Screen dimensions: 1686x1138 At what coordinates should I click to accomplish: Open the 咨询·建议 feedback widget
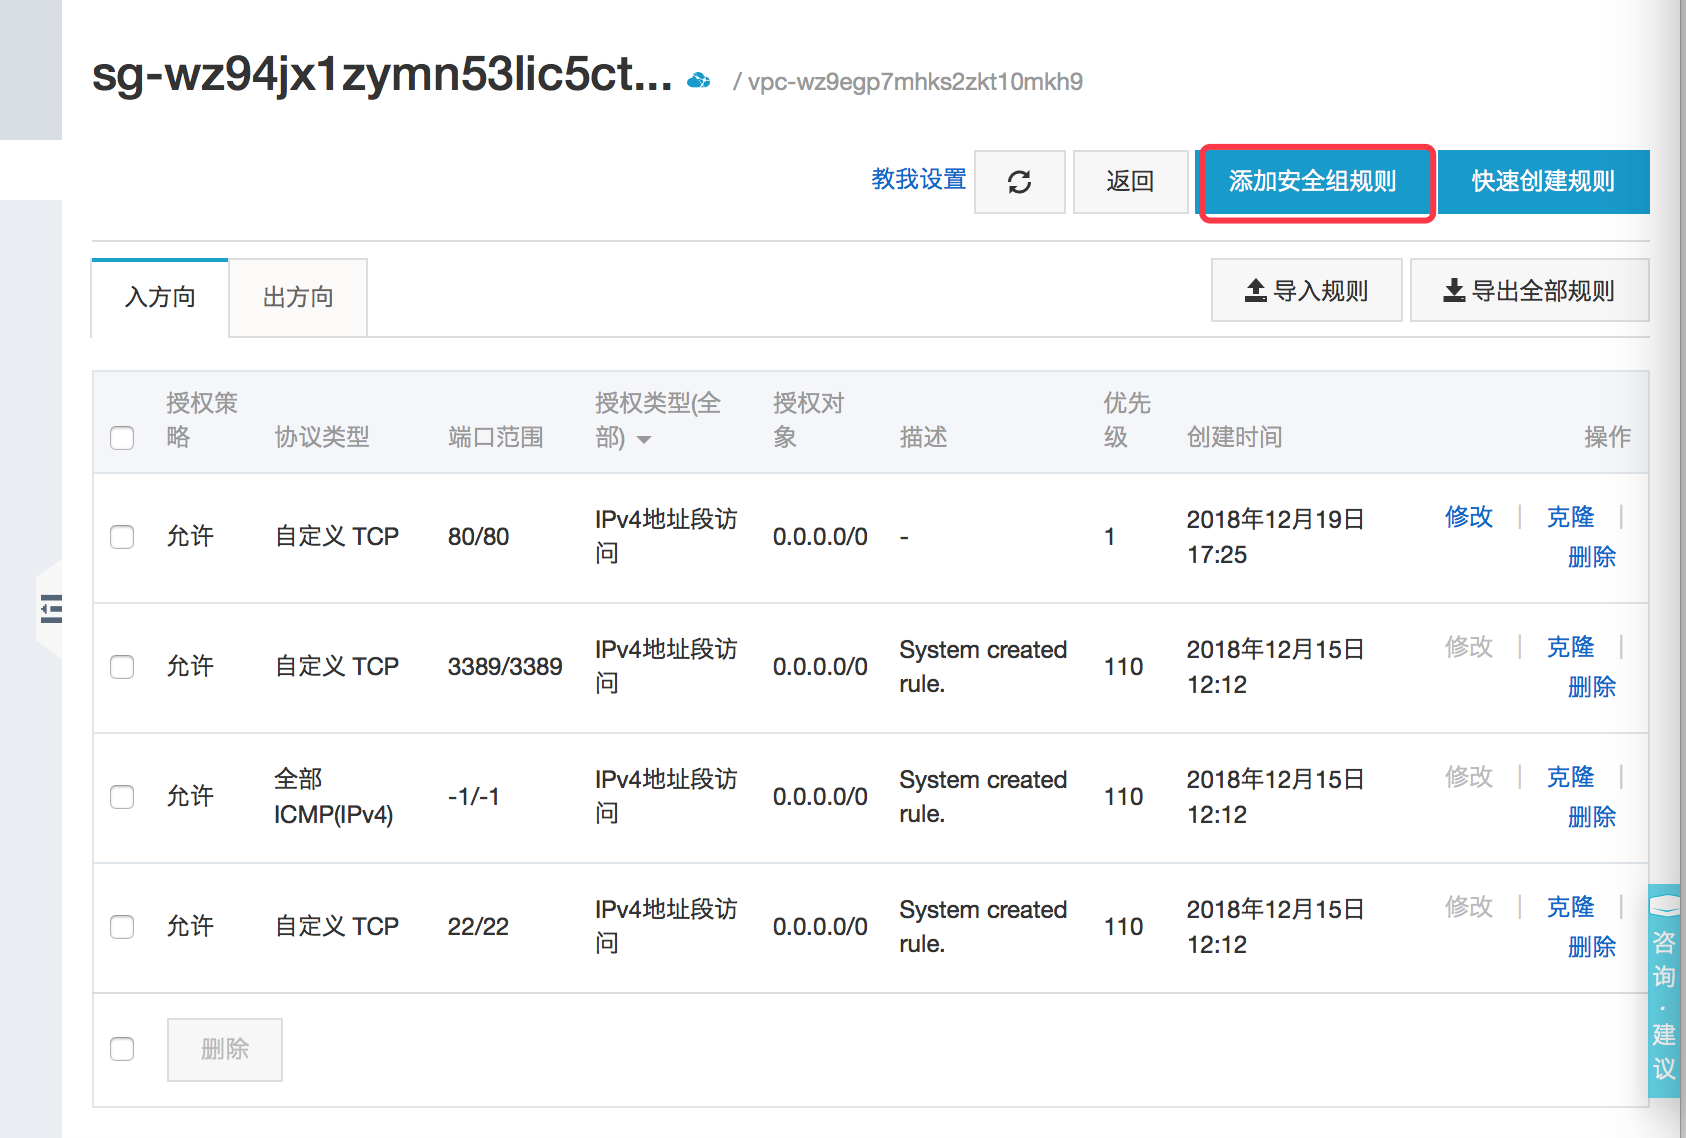(x=1664, y=990)
